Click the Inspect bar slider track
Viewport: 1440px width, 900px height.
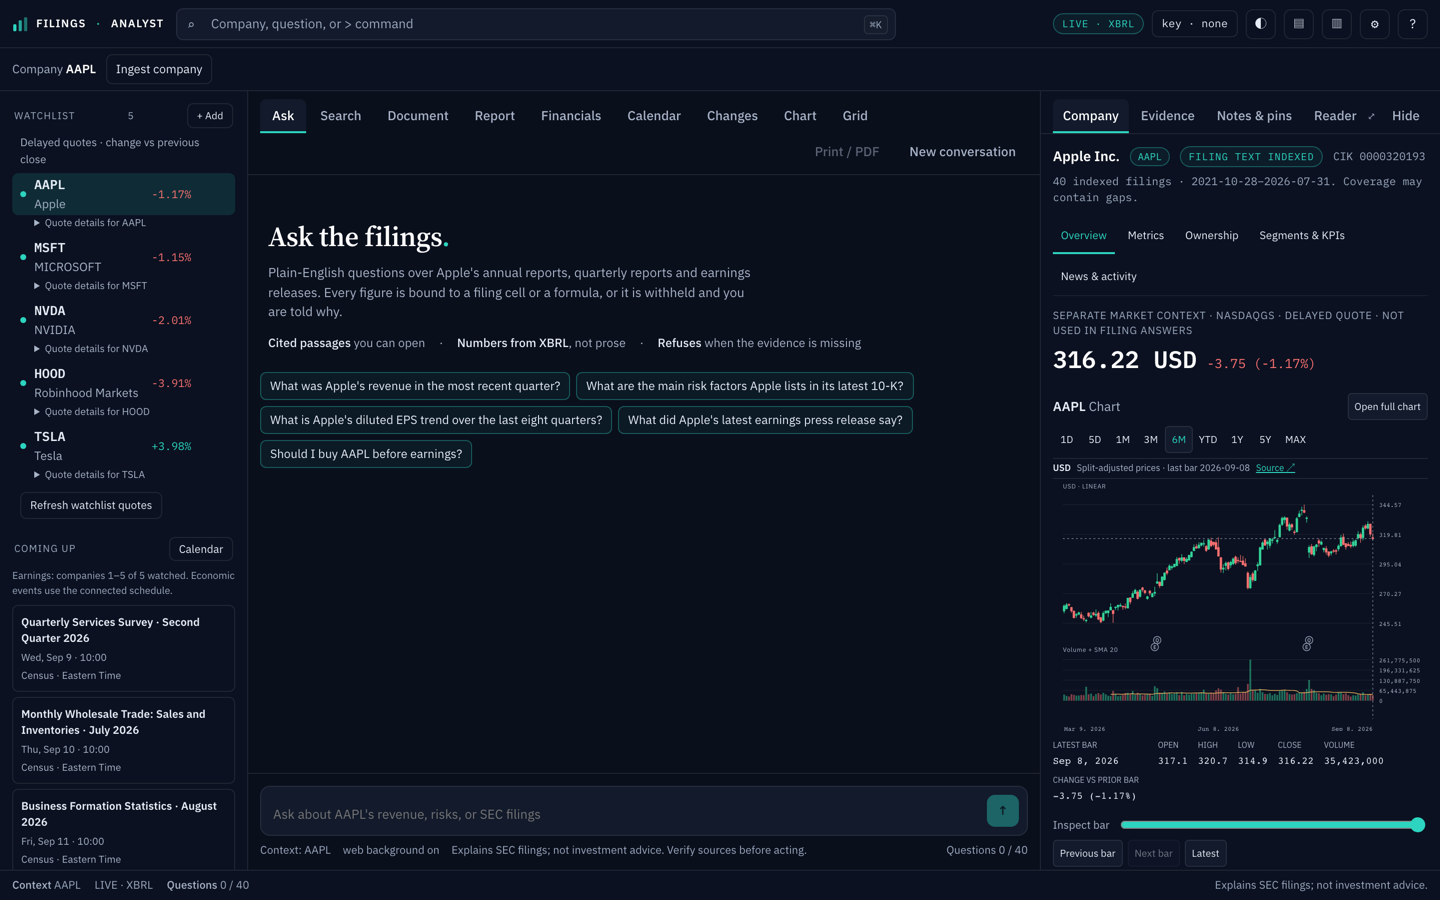click(x=1272, y=825)
